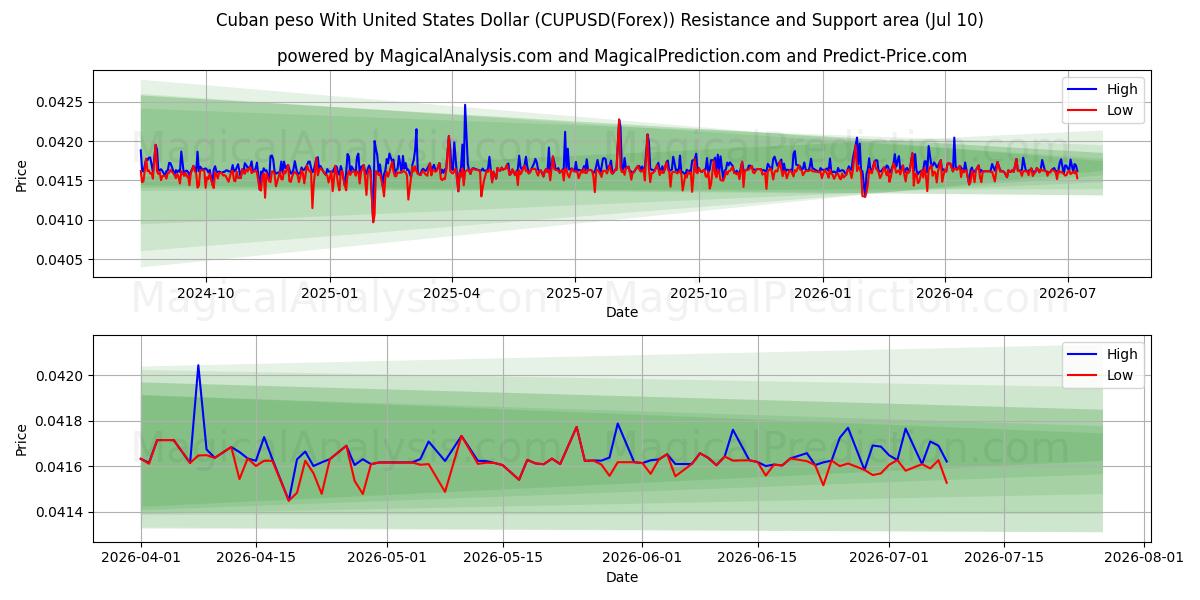Click the 2026-04 x-axis tick label

point(945,293)
